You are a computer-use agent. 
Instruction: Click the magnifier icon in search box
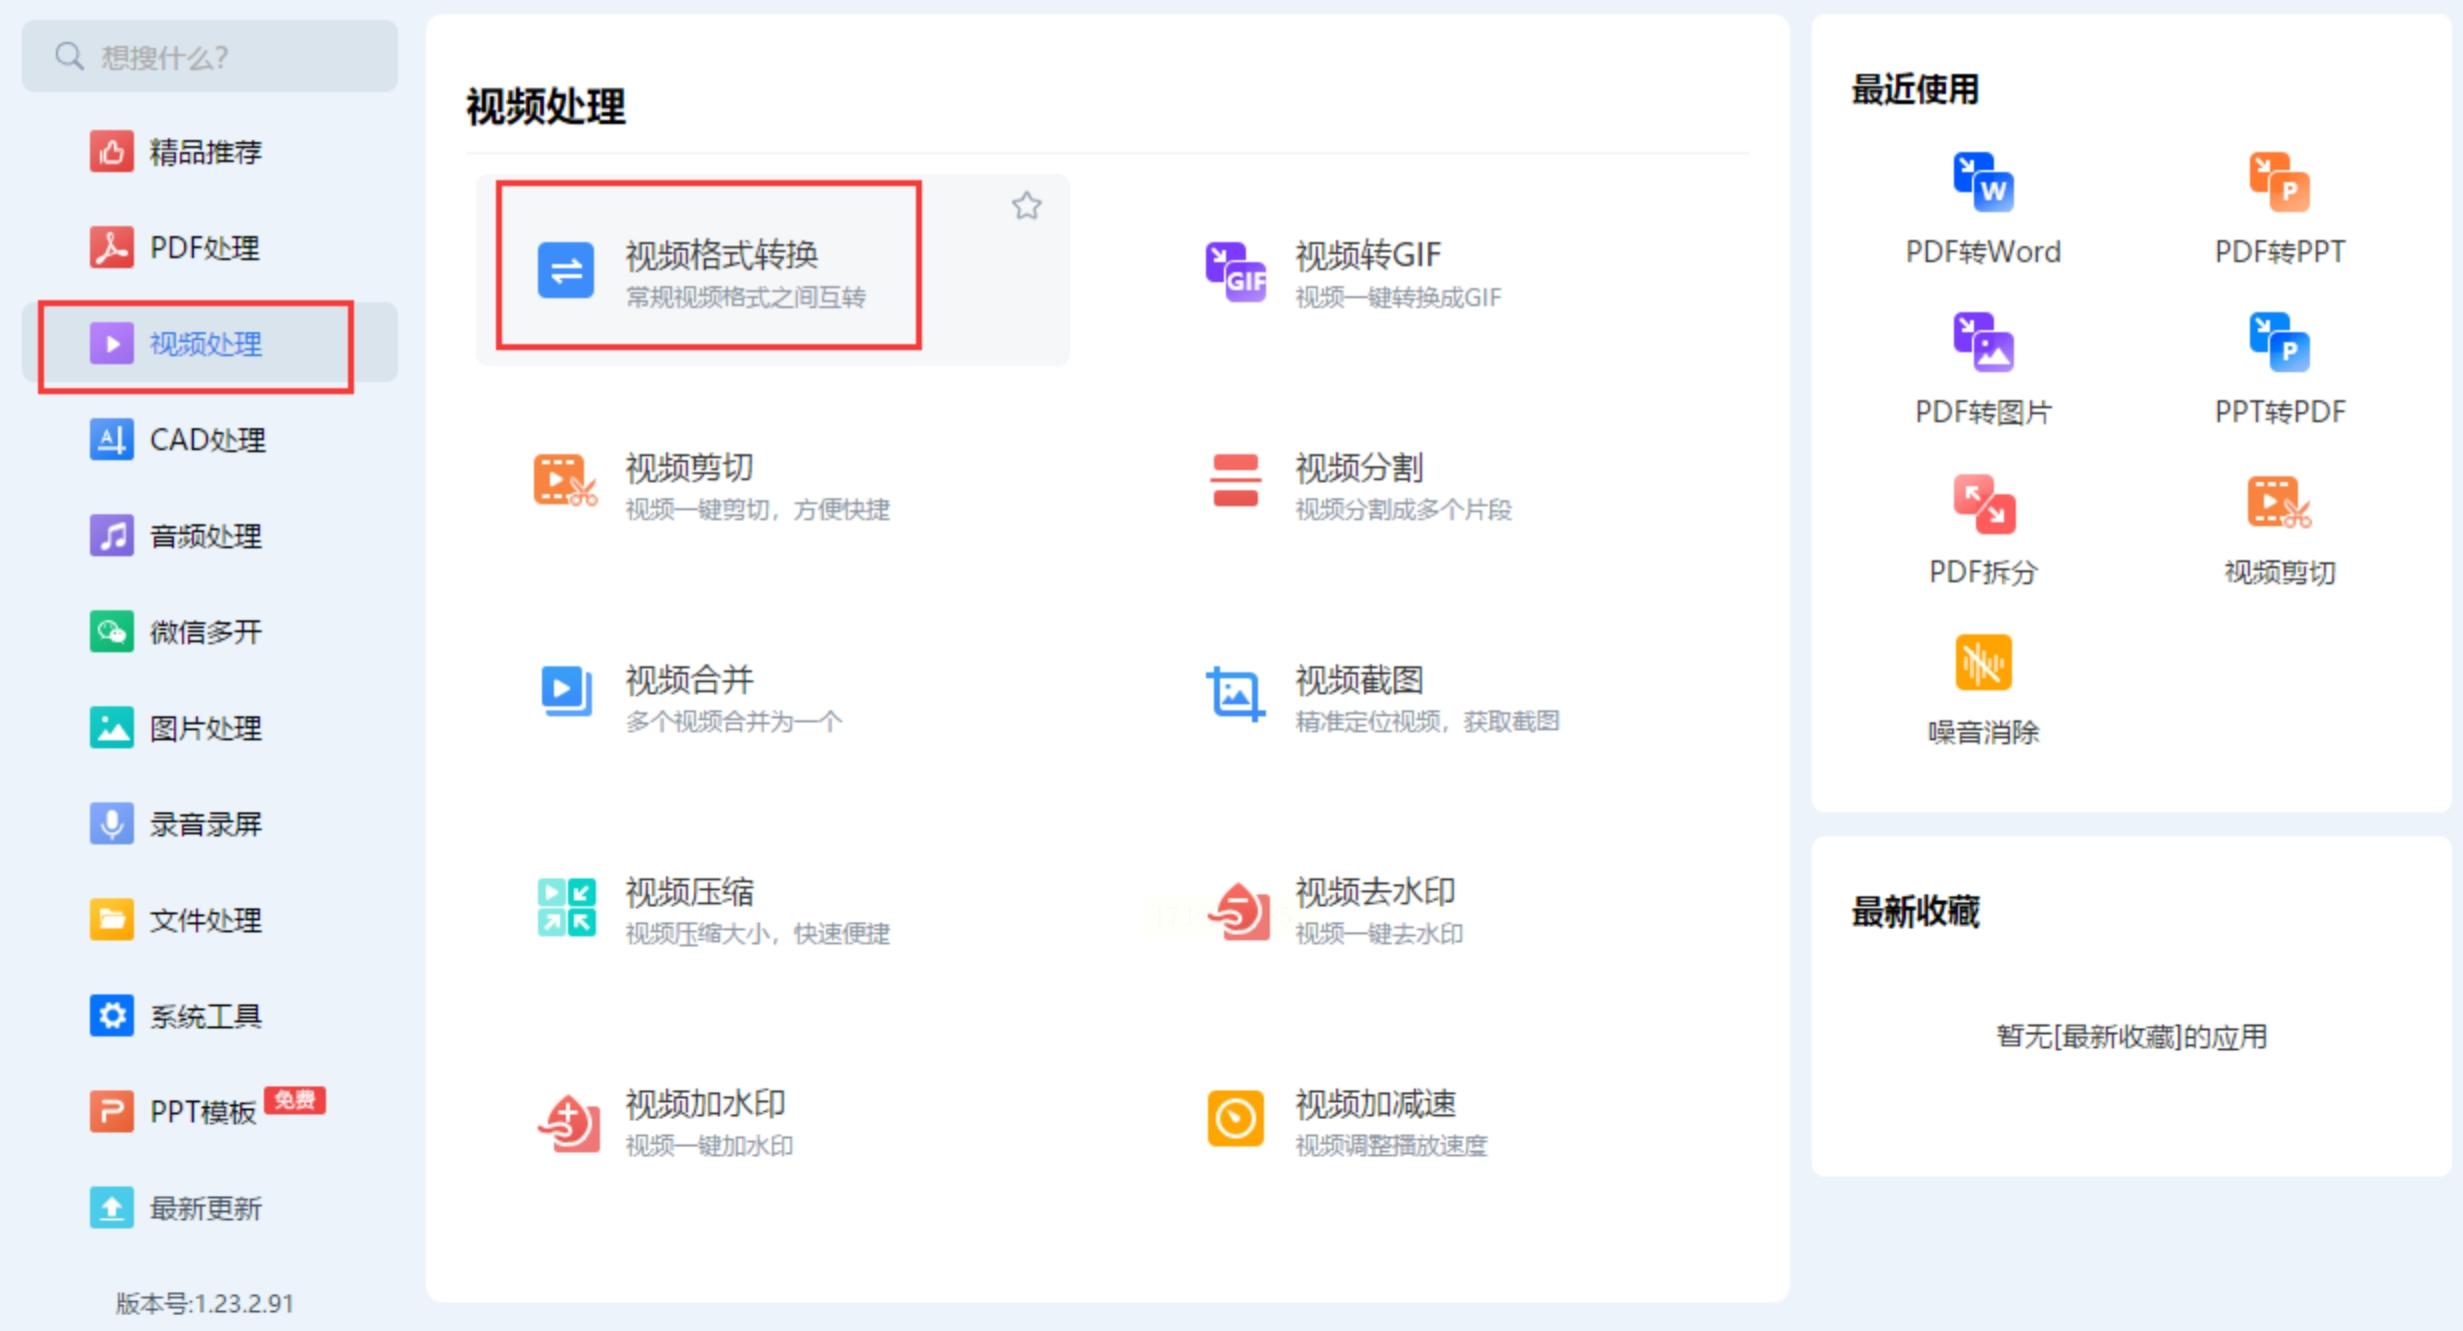coord(68,57)
